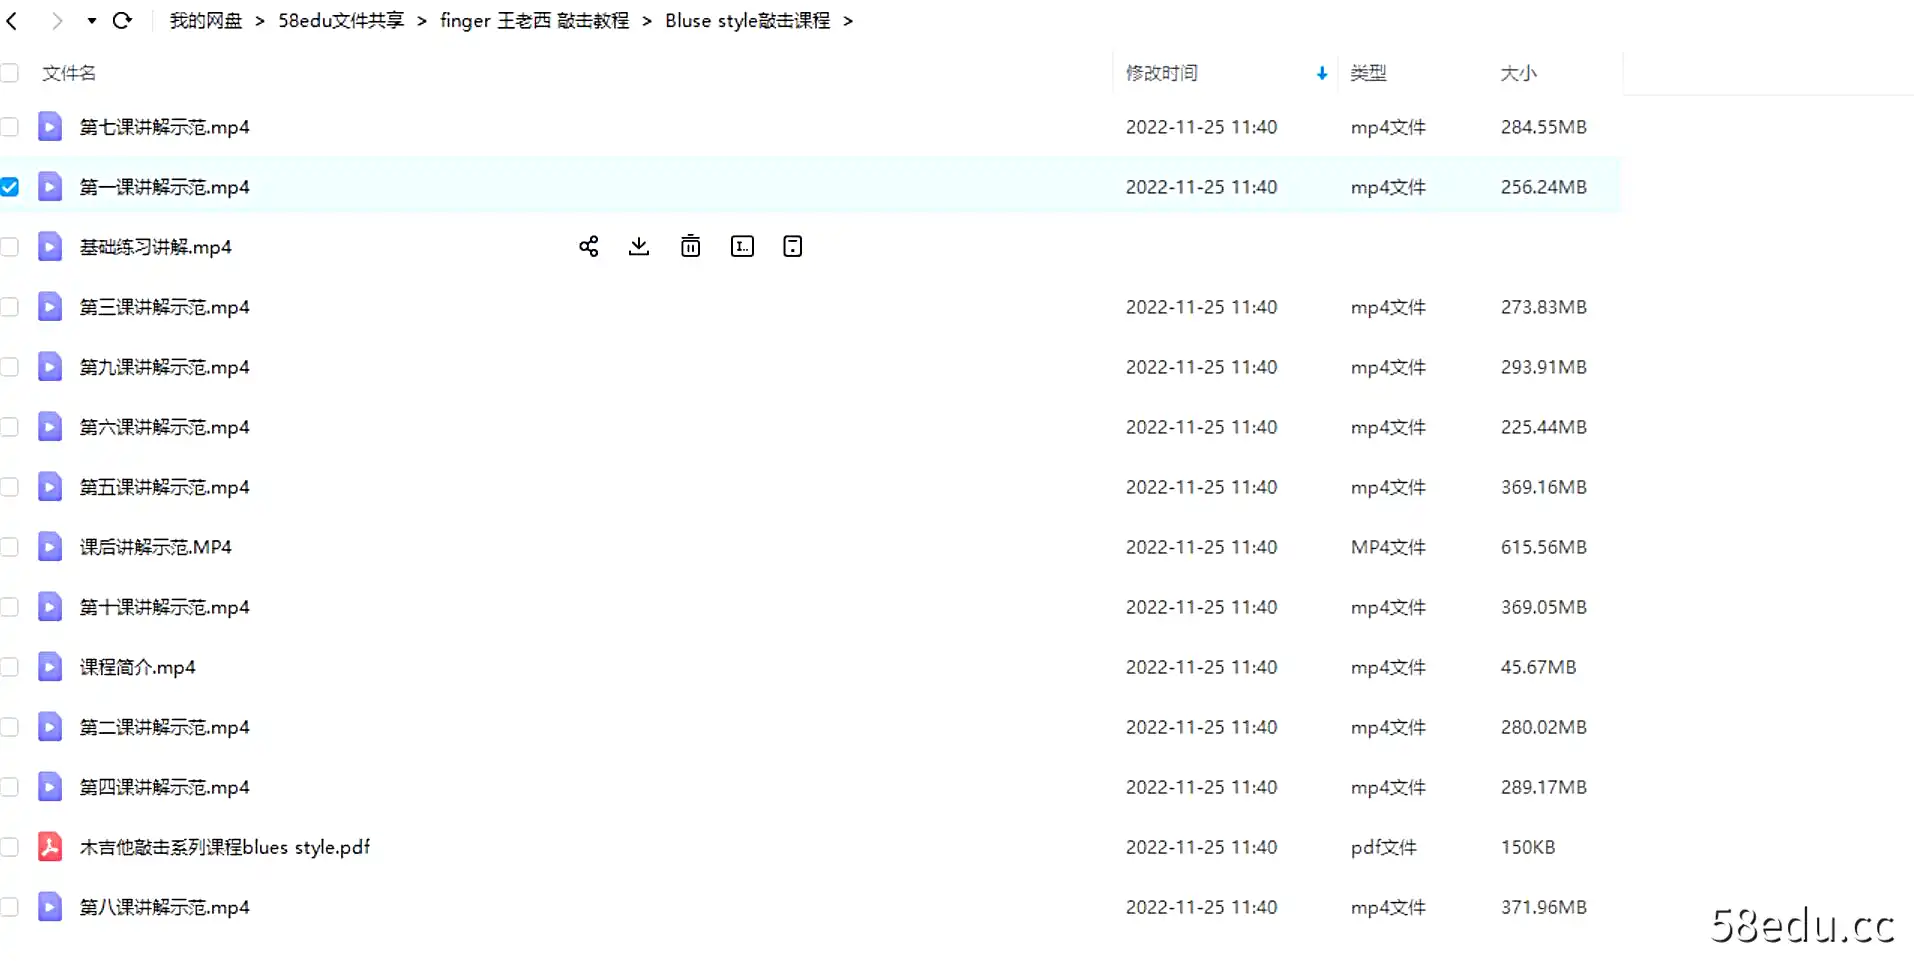Sort by the 修改时间 column header
1914x962 pixels.
coord(1162,73)
